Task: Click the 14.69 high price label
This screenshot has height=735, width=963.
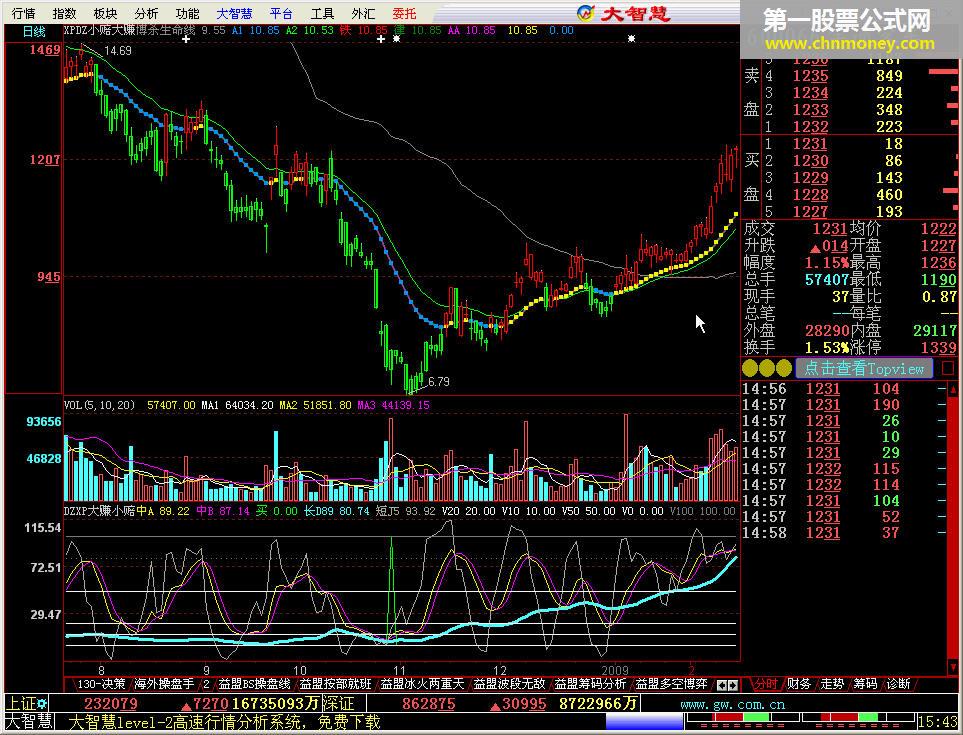Action: tap(118, 51)
